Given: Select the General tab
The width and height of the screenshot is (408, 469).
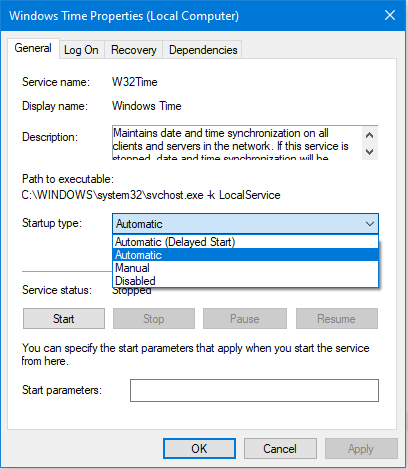Looking at the screenshot, I should (33, 48).
